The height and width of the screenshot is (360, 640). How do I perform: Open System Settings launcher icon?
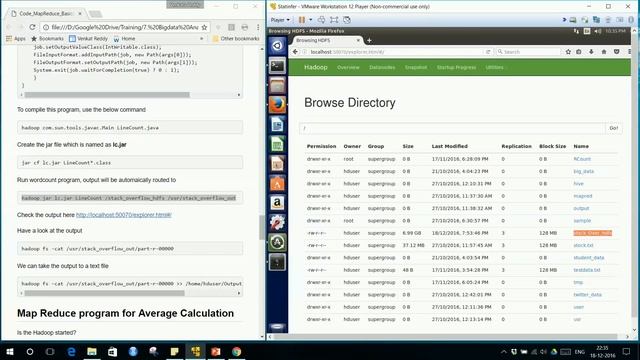(277, 222)
